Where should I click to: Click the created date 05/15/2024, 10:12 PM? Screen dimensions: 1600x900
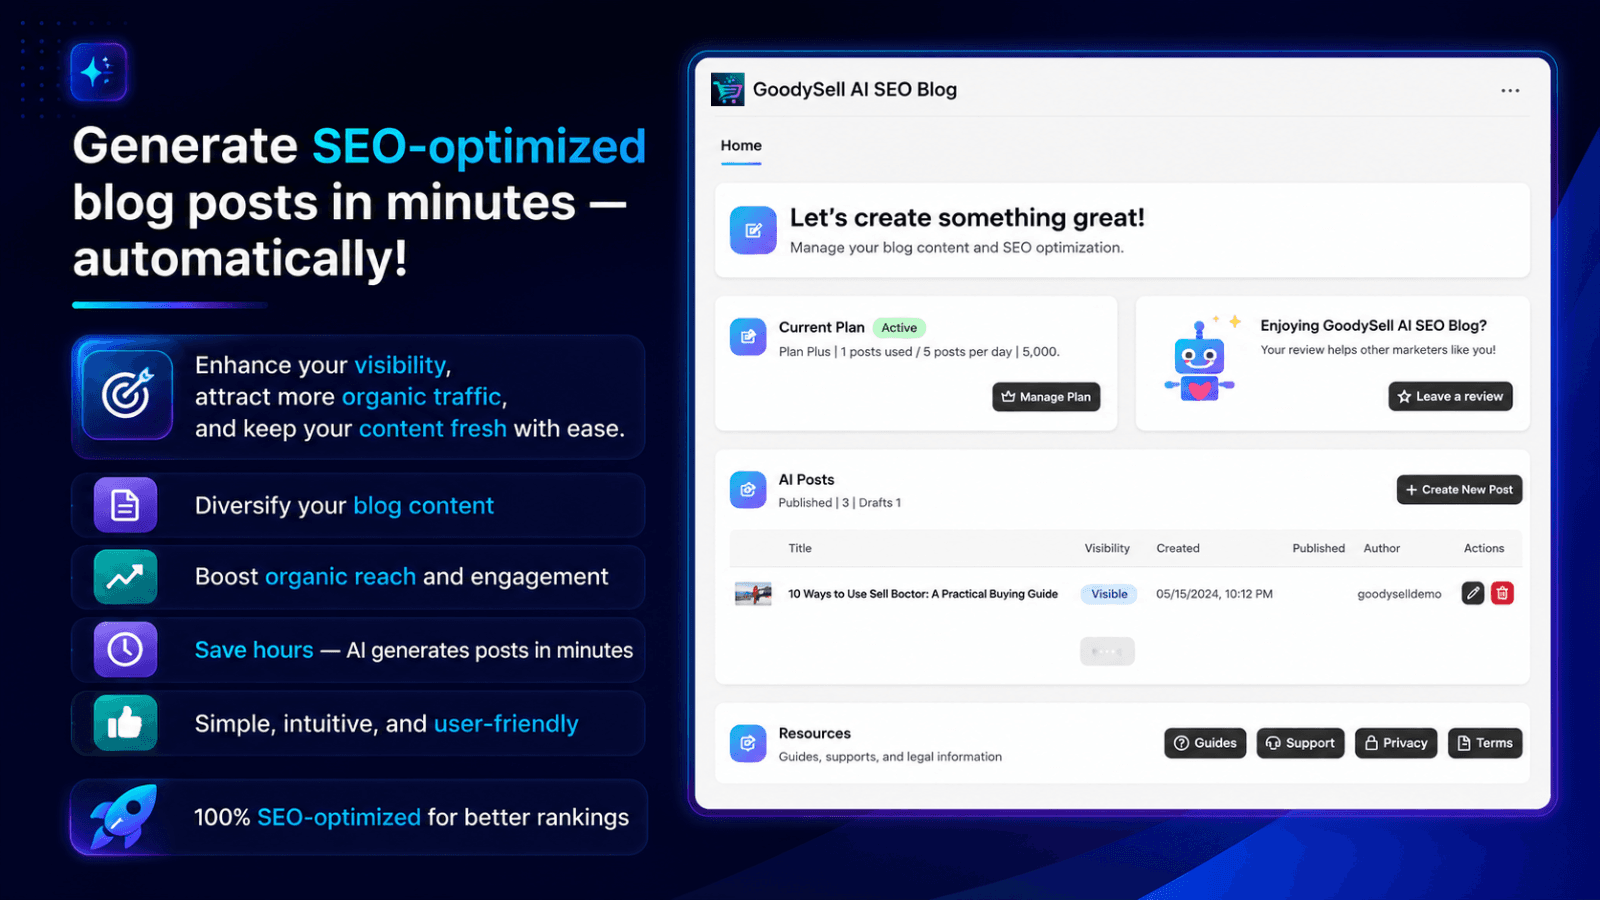pos(1214,594)
